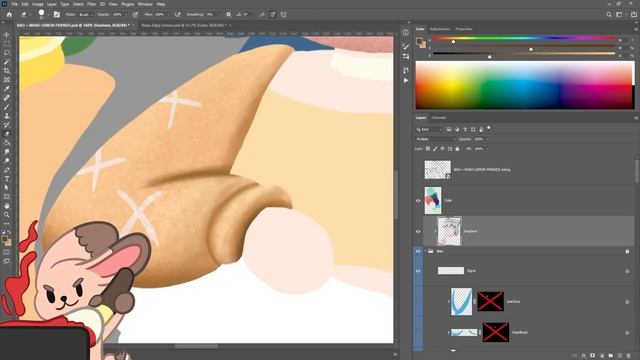
Task: Toggle visibility of the Signe layer
Action: coord(418,271)
